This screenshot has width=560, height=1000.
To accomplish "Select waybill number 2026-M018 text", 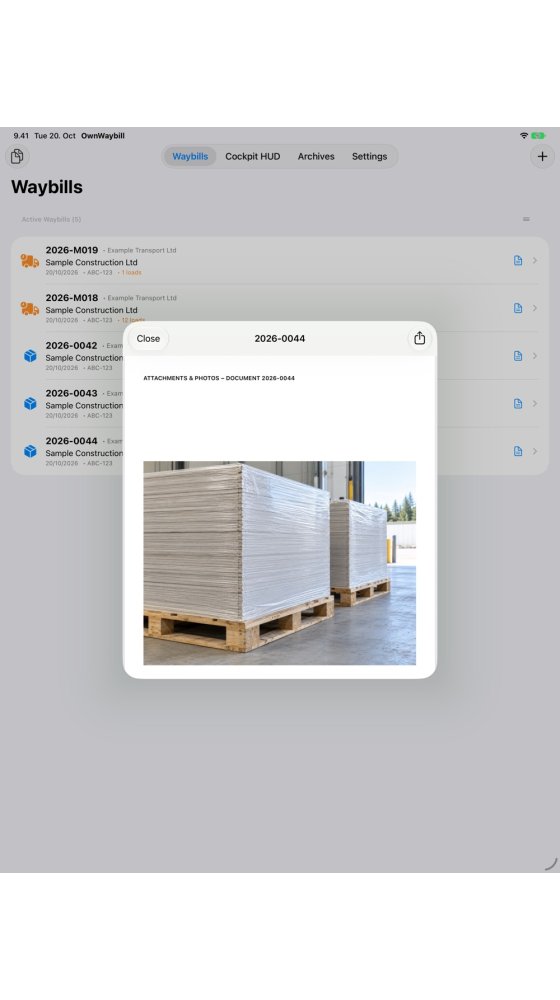I will [71, 298].
